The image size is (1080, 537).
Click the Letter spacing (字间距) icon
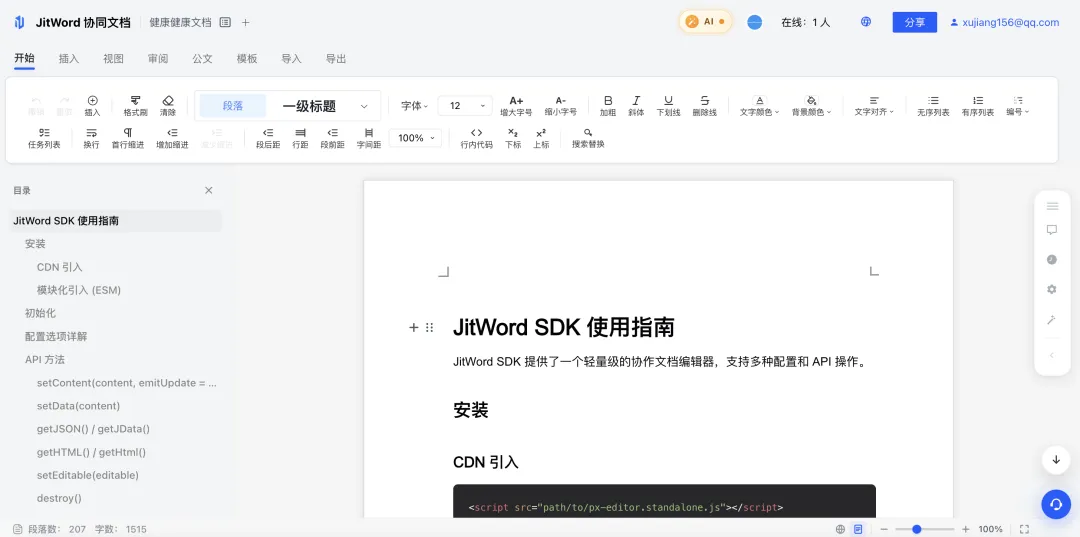[x=368, y=138]
